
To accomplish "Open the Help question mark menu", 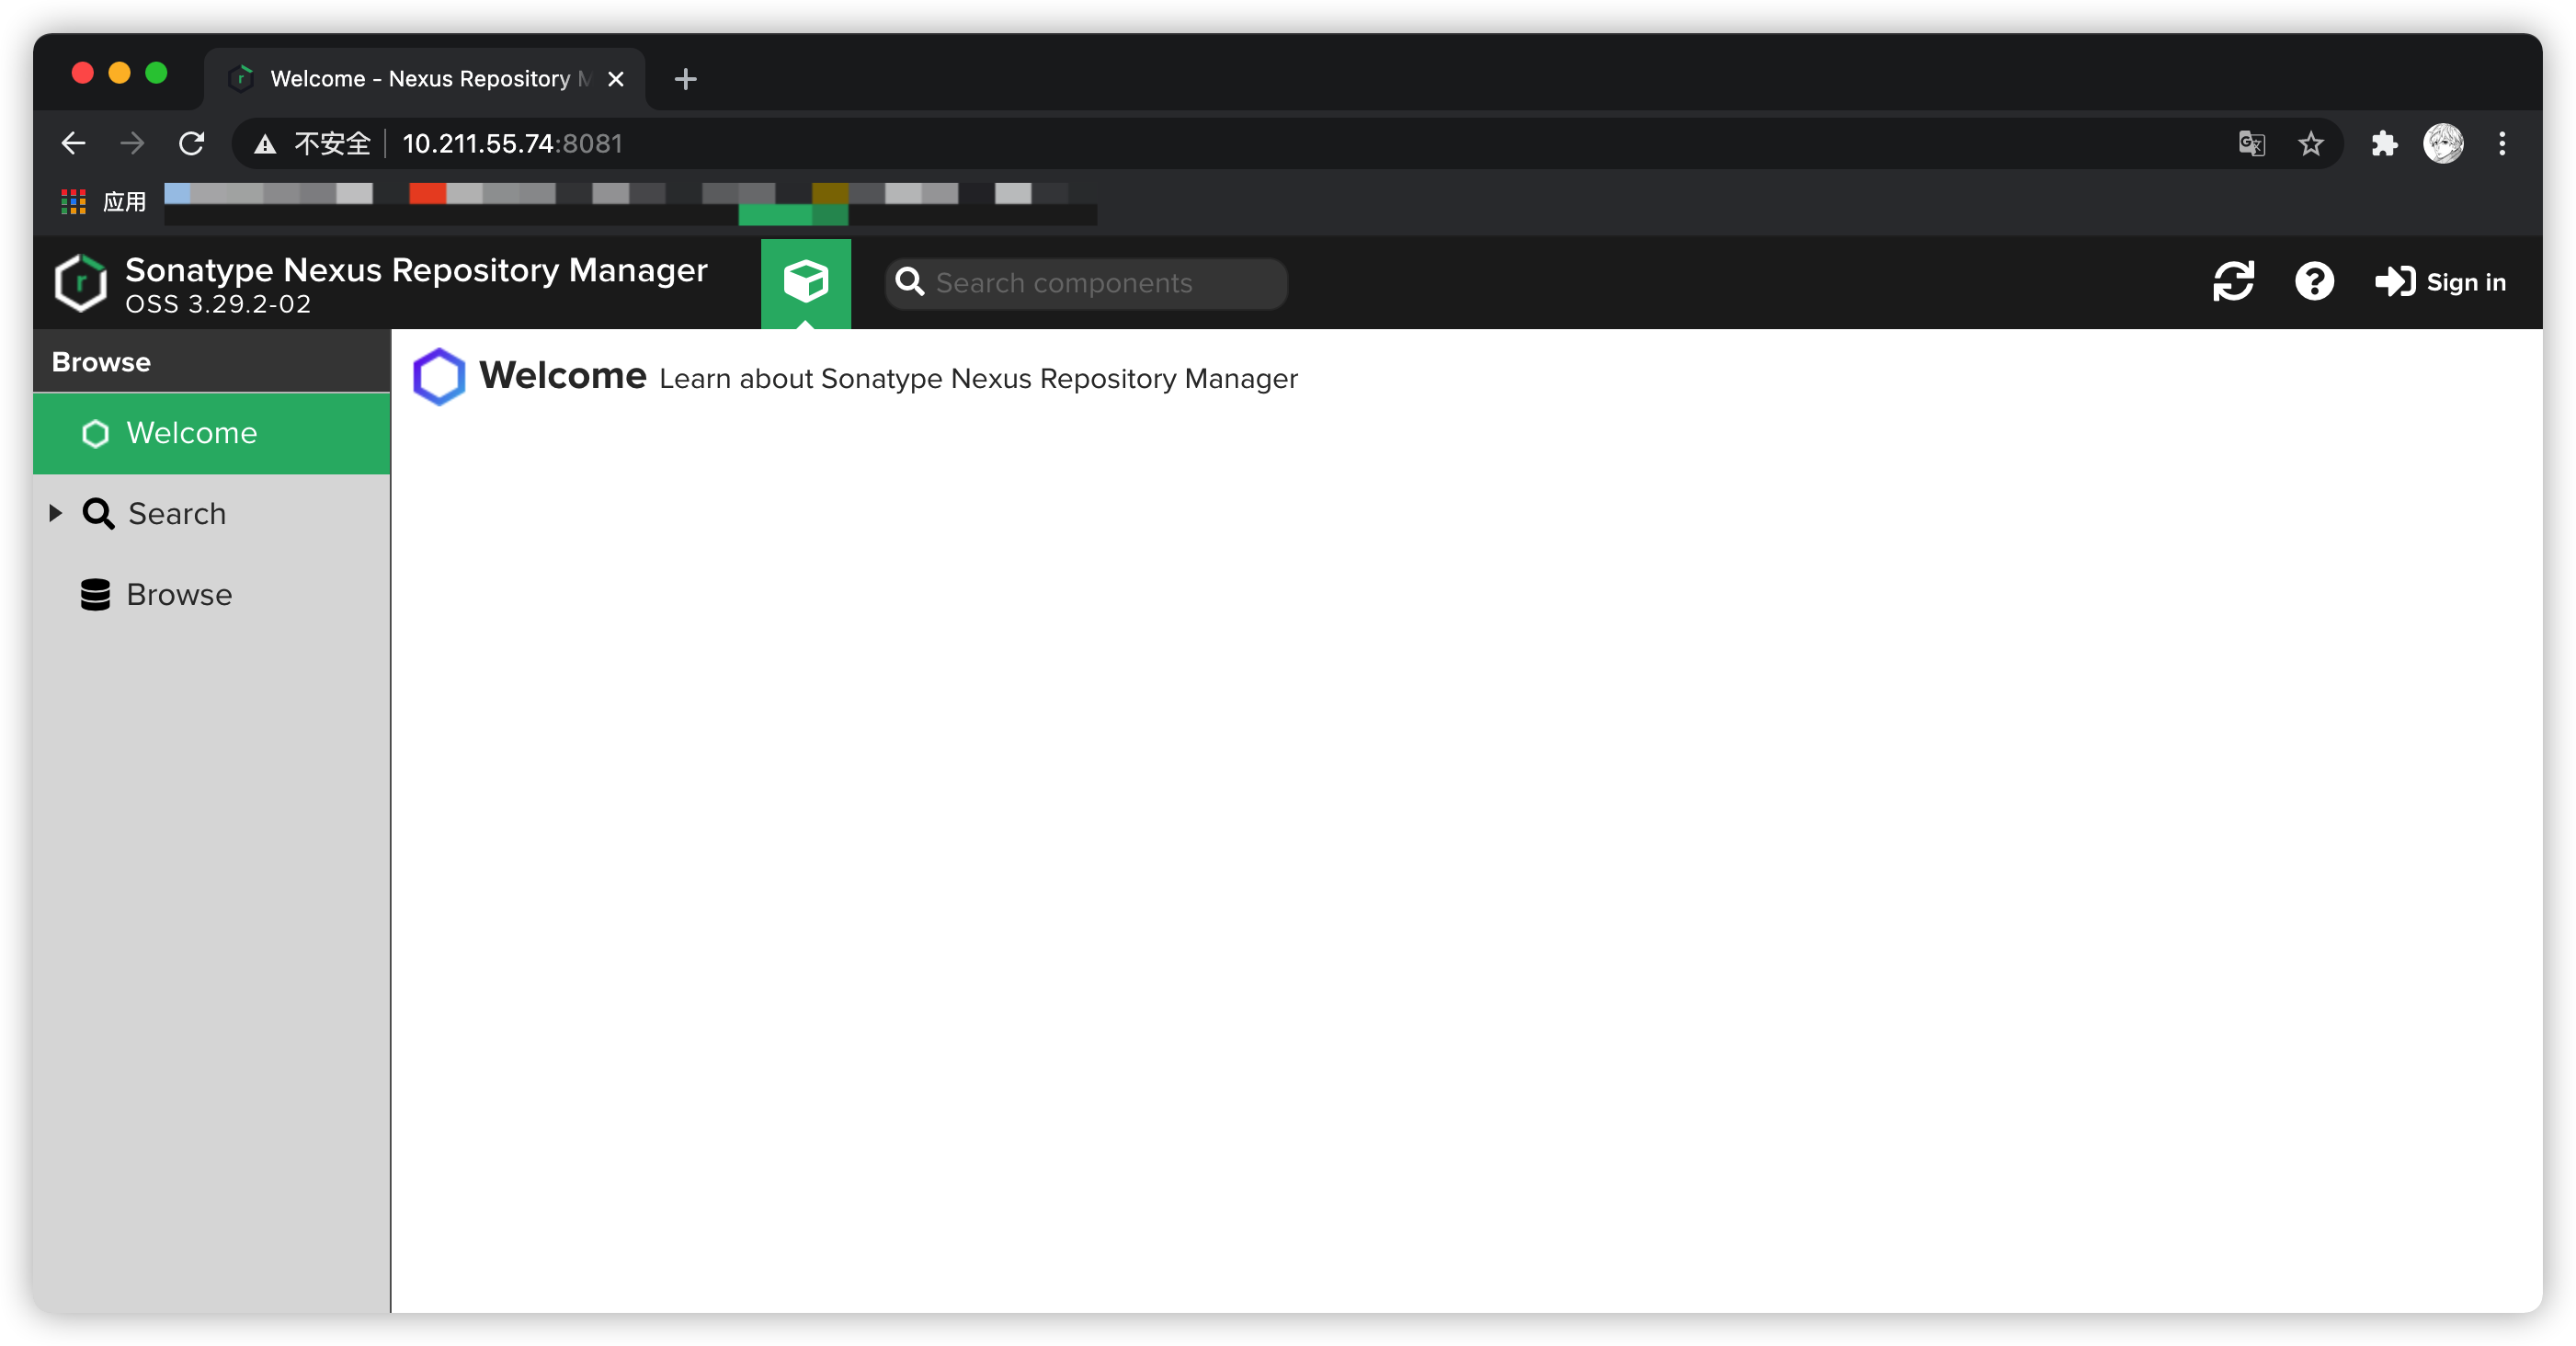I will click(2313, 282).
